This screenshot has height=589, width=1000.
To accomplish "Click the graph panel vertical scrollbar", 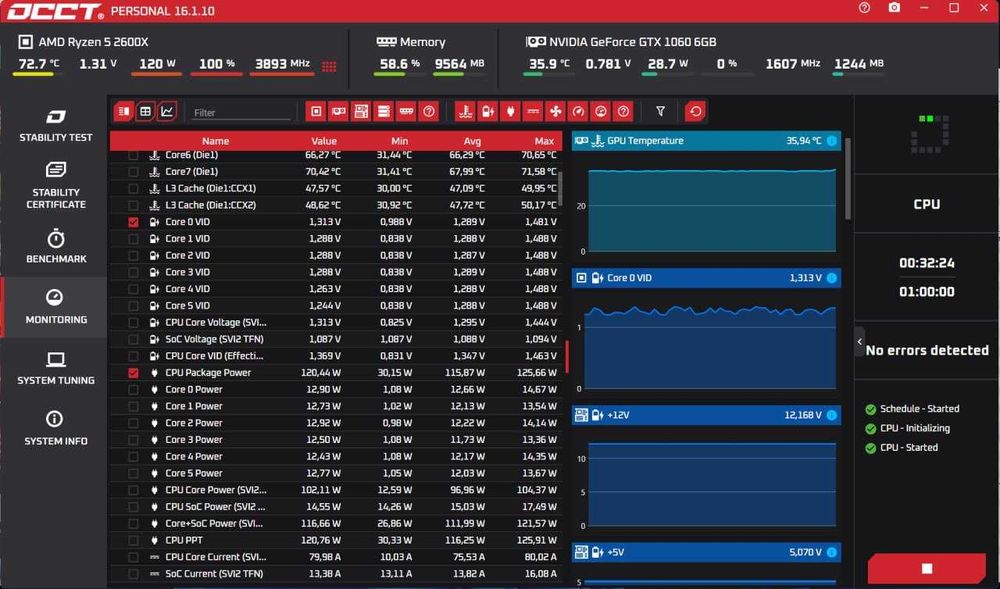I will pos(848,178).
